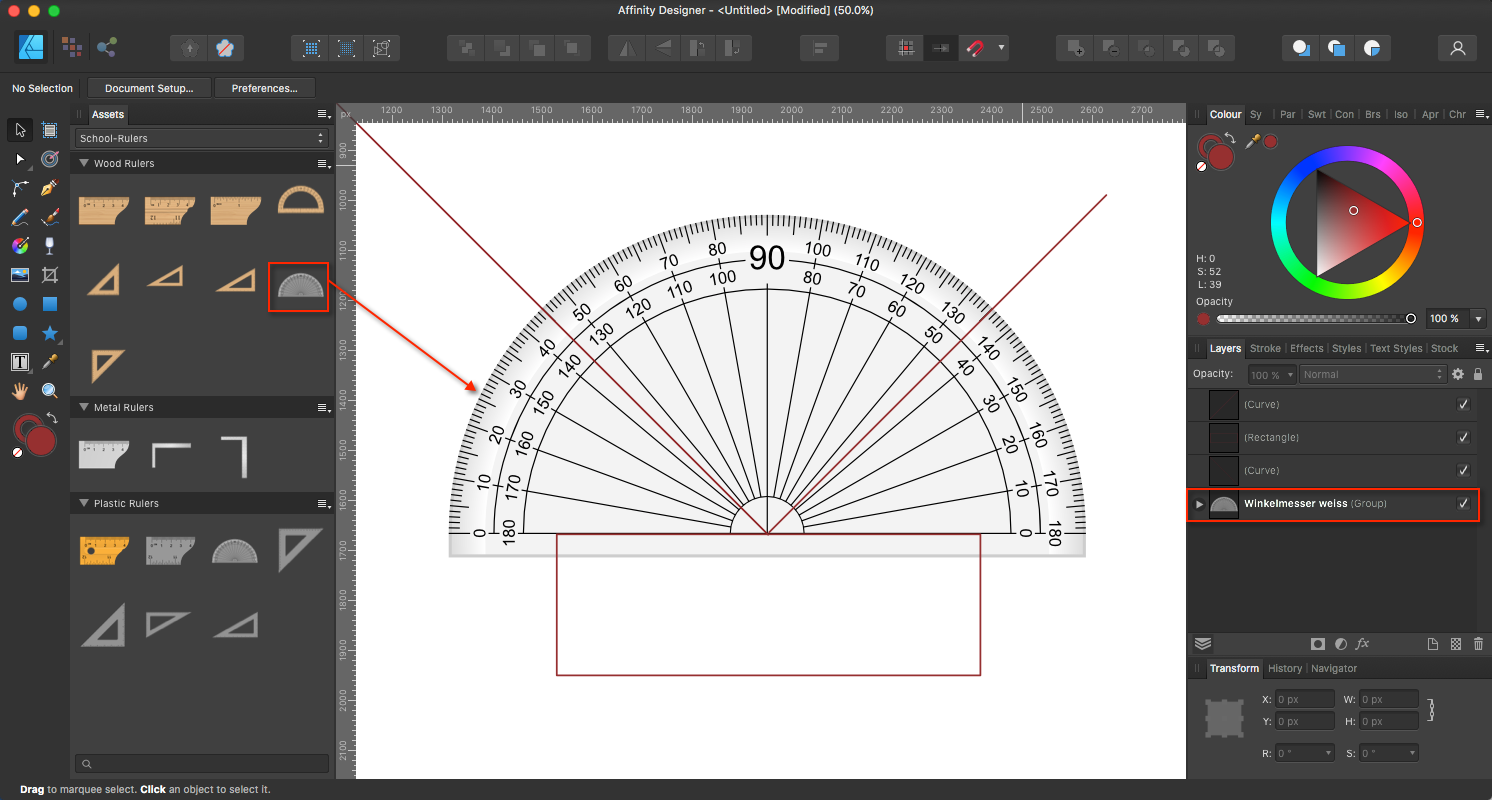Image resolution: width=1492 pixels, height=800 pixels.
Task: Select the Fill (gradient) tool
Action: point(20,246)
